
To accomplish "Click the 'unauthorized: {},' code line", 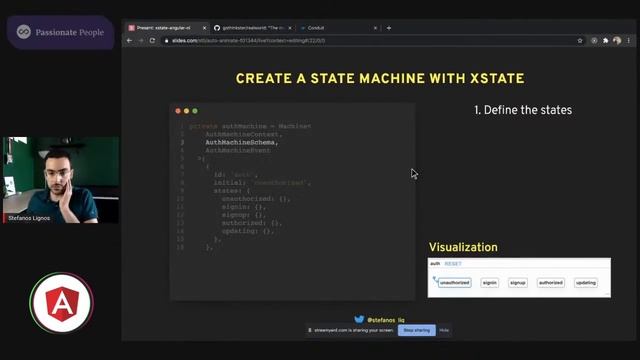I will [256, 199].
